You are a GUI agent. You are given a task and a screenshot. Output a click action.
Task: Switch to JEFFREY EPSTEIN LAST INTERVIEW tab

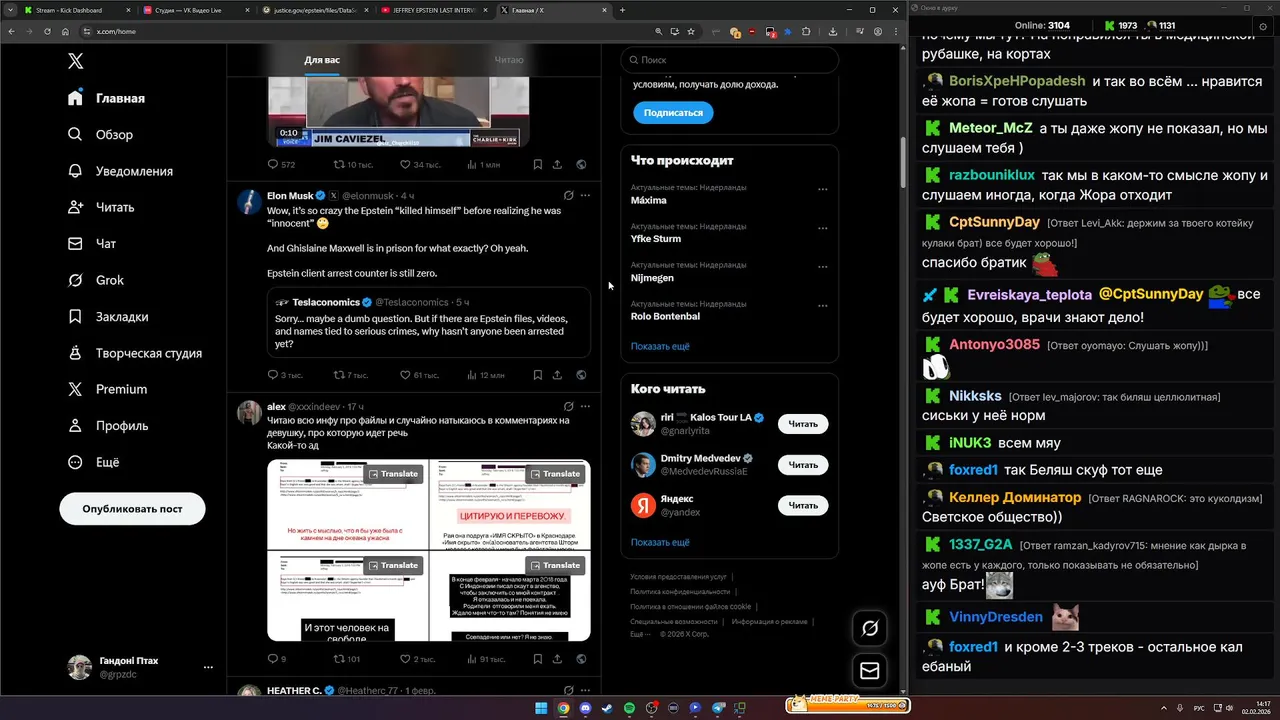(x=435, y=10)
